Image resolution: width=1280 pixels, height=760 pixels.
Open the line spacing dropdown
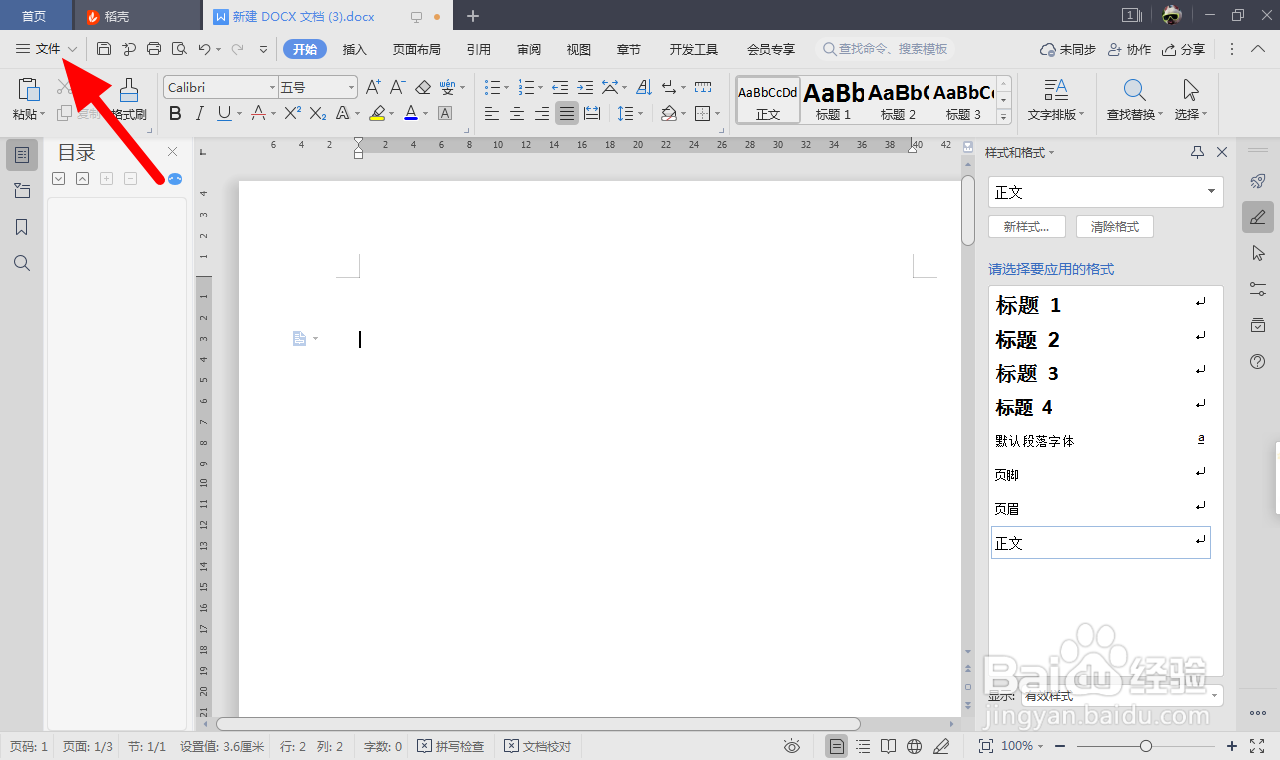641,114
